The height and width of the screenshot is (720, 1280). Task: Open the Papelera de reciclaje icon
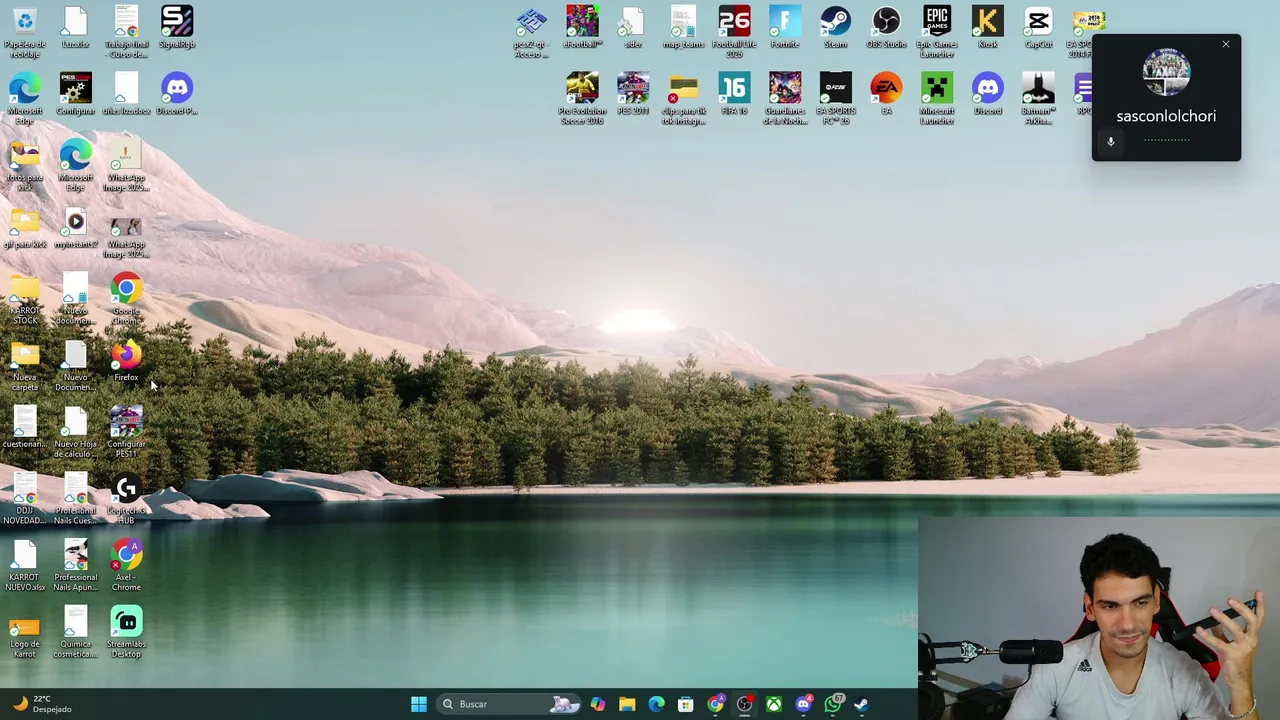25,31
